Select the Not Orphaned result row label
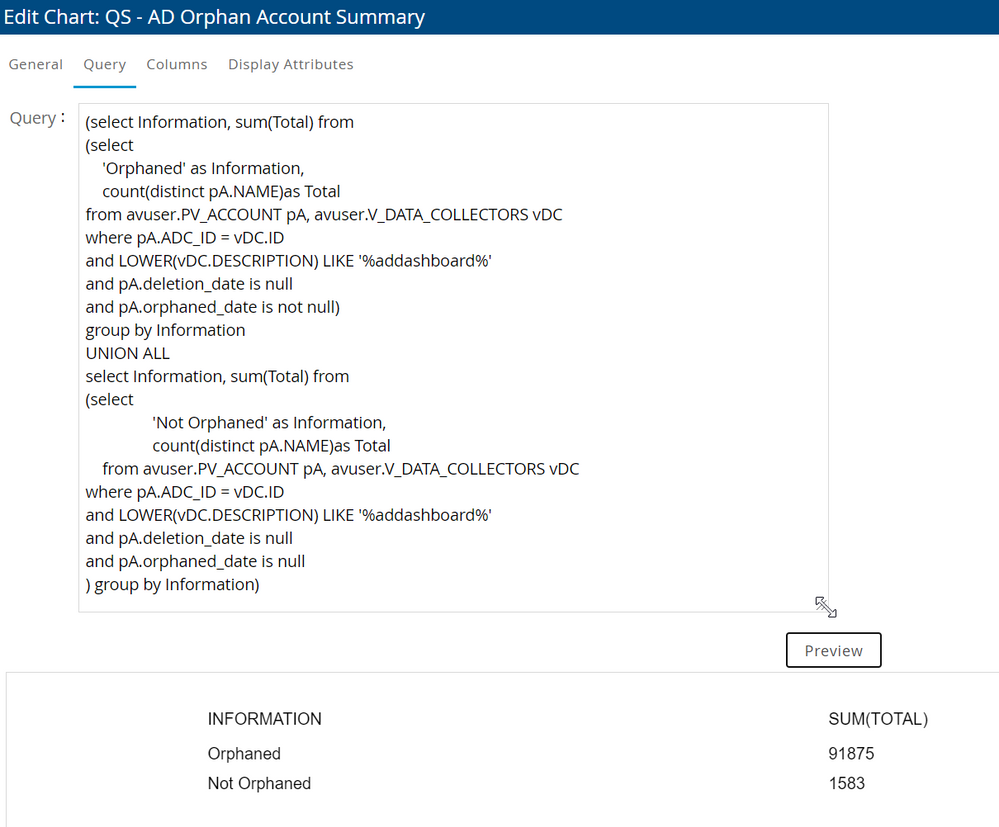This screenshot has height=827, width=999. coord(259,784)
